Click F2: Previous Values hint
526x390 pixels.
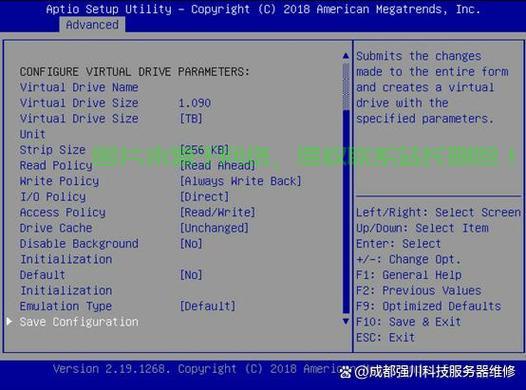tap(419, 290)
